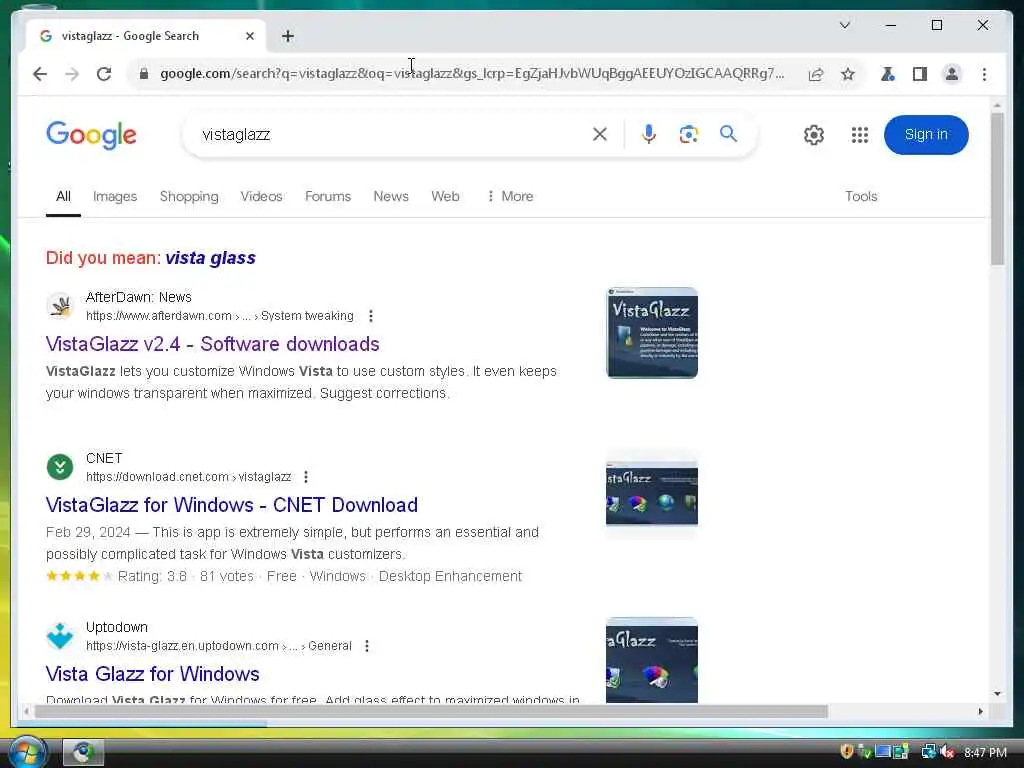Click the afterdawn.com URL breadcrumb
This screenshot has height=768, width=1024.
click(x=219, y=316)
